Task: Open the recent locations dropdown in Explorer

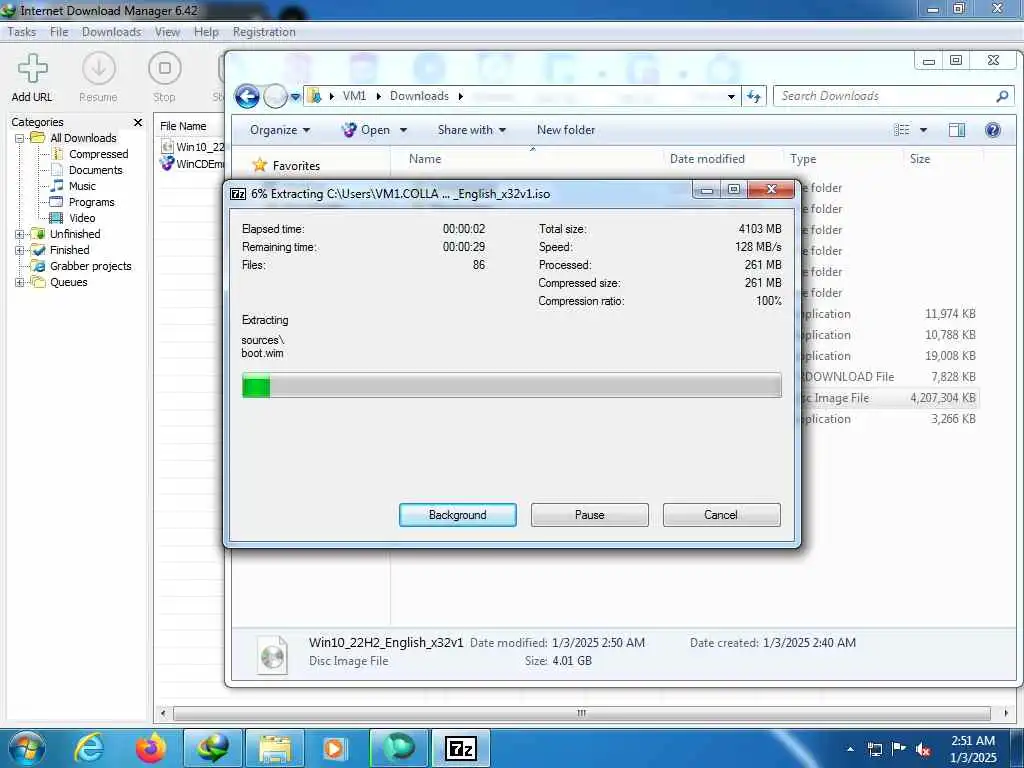Action: coord(295,97)
